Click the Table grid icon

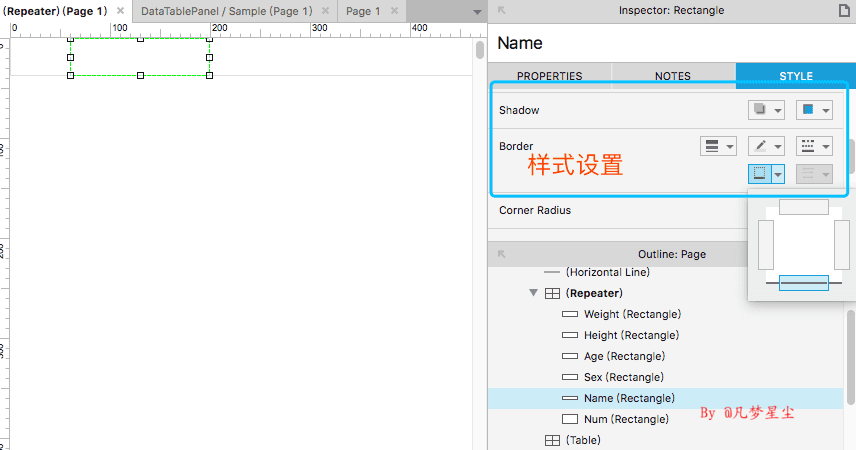coord(552,440)
